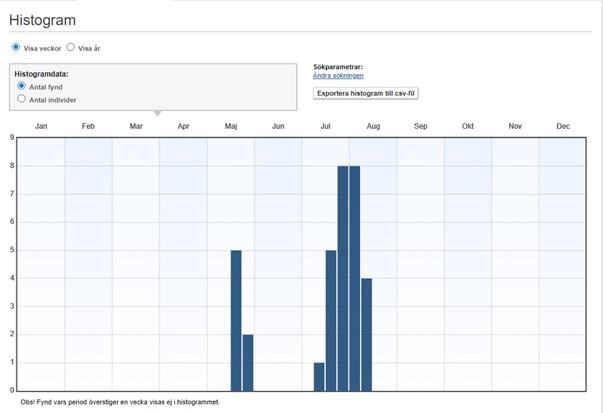603x413 pixels.
Task: Click the 'Mar' month header
Action: (136, 126)
